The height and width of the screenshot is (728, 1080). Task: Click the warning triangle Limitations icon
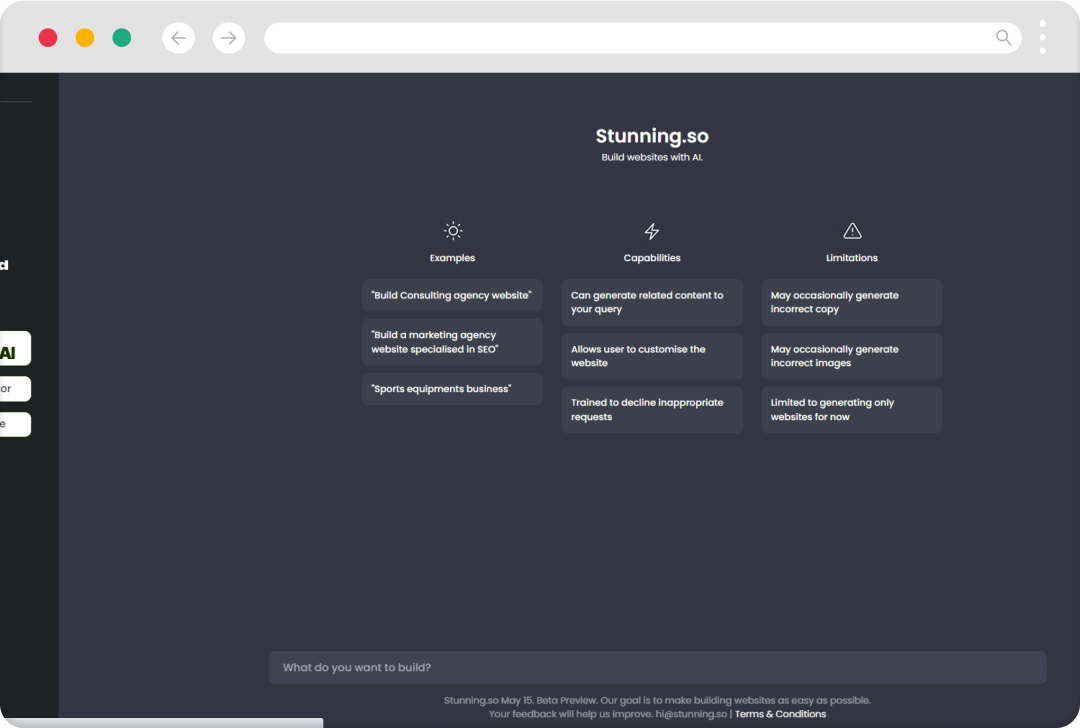852,231
